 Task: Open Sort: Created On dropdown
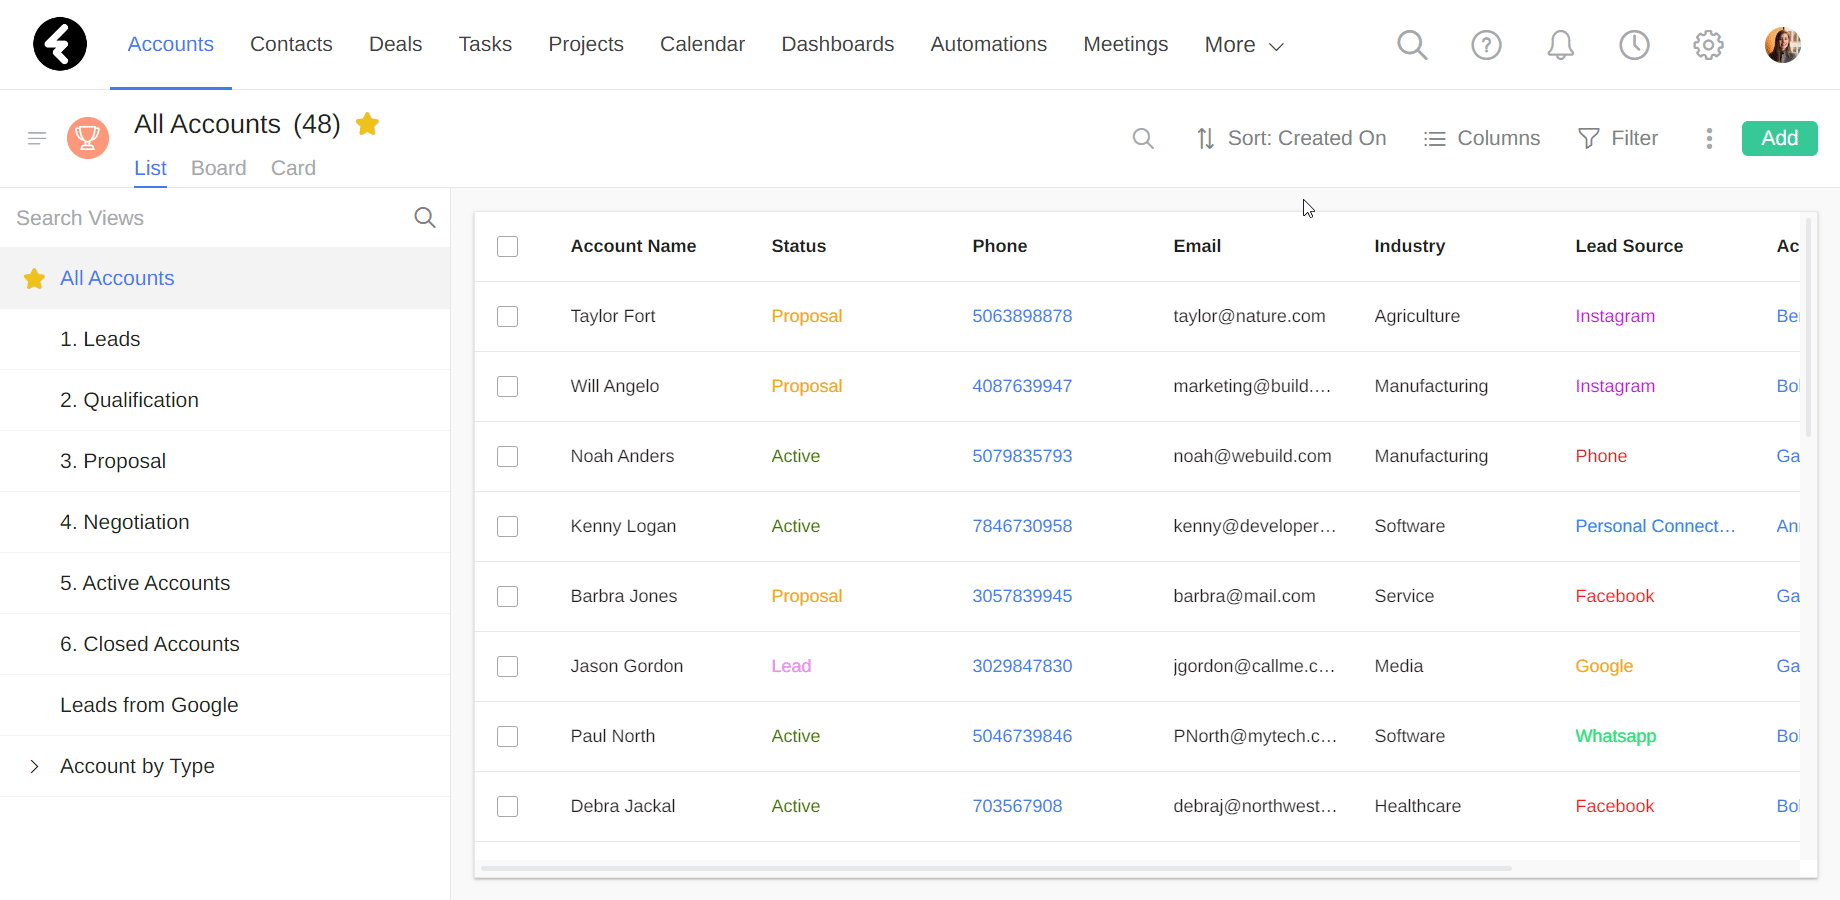pyautogui.click(x=1291, y=138)
